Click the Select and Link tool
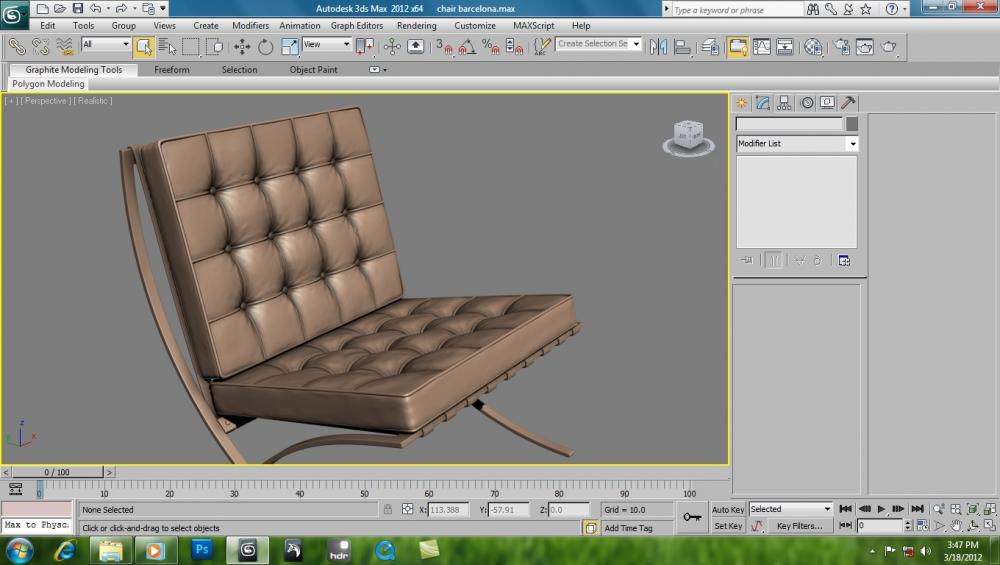The height and width of the screenshot is (565, 1000). click(17, 47)
